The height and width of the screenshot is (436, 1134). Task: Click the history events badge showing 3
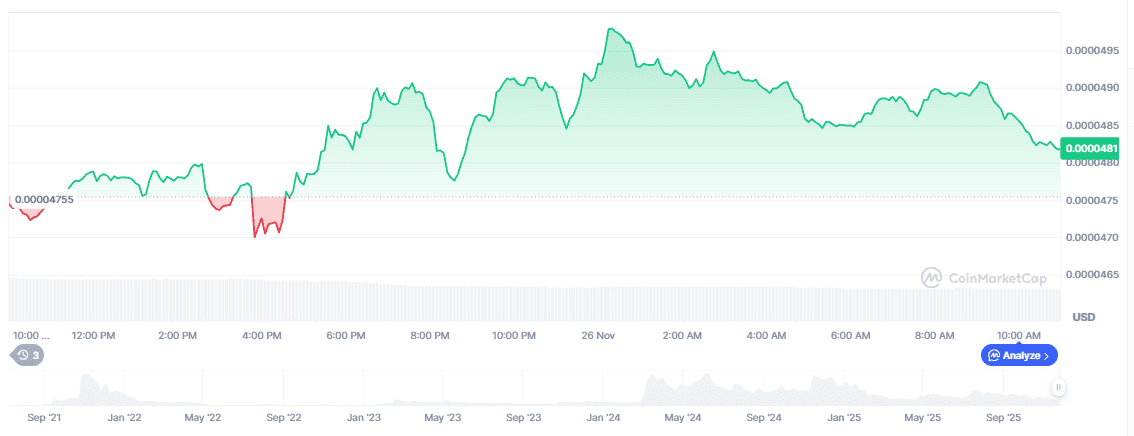pos(27,355)
